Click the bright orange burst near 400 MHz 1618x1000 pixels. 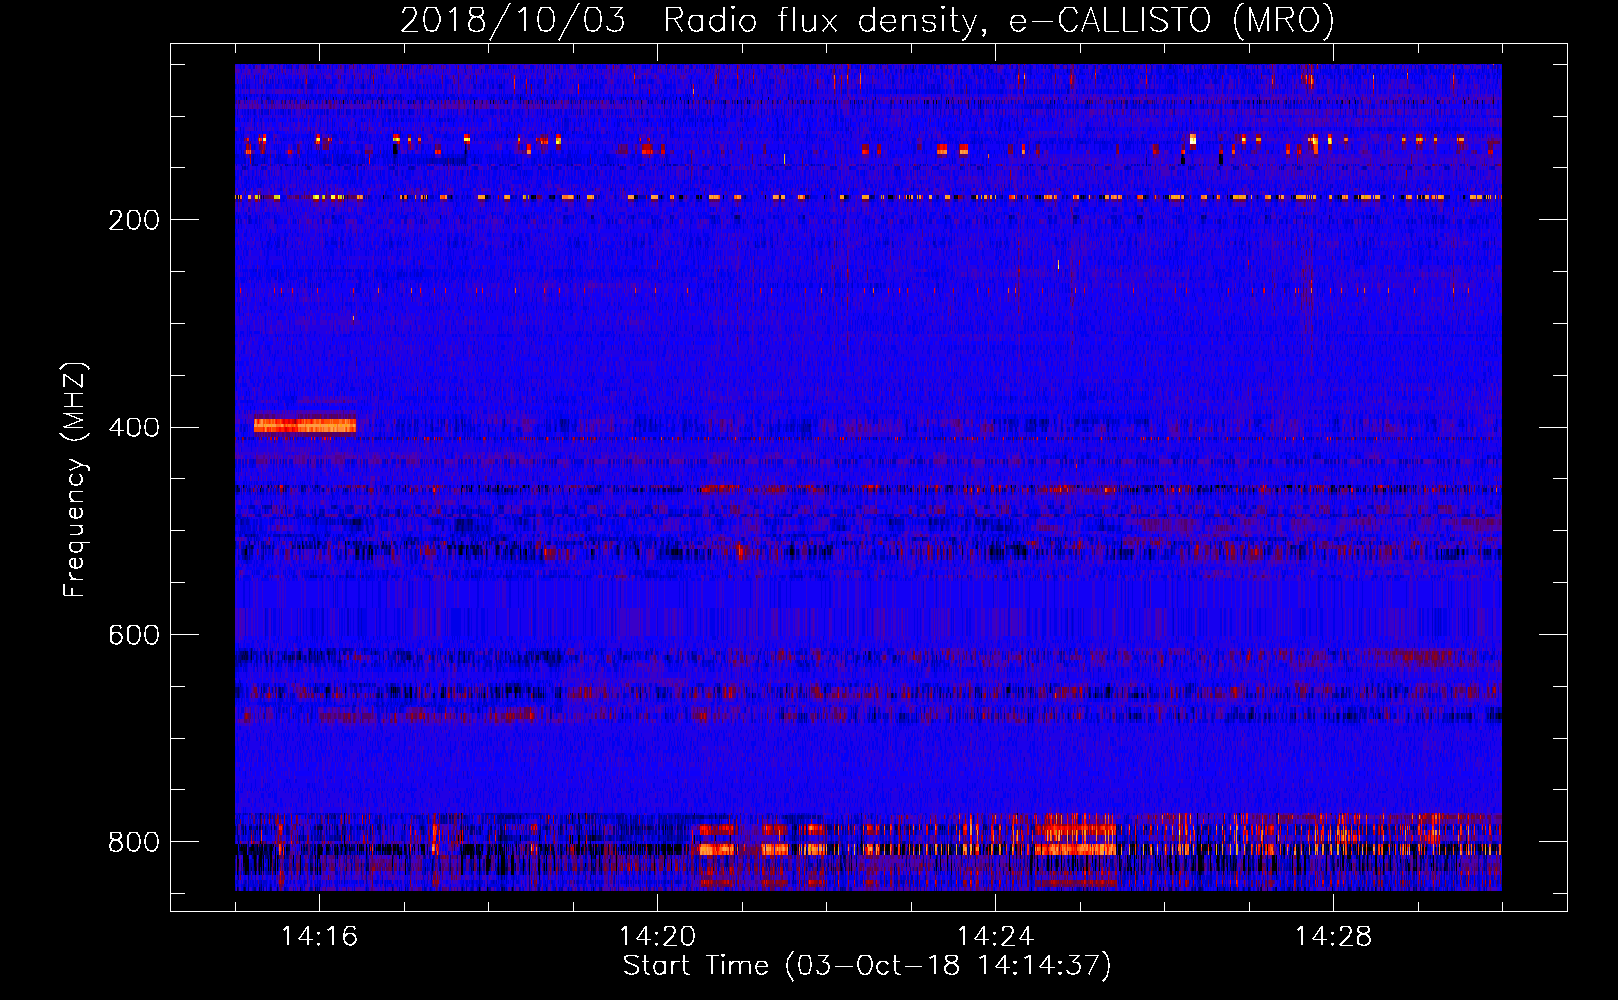click(x=305, y=426)
